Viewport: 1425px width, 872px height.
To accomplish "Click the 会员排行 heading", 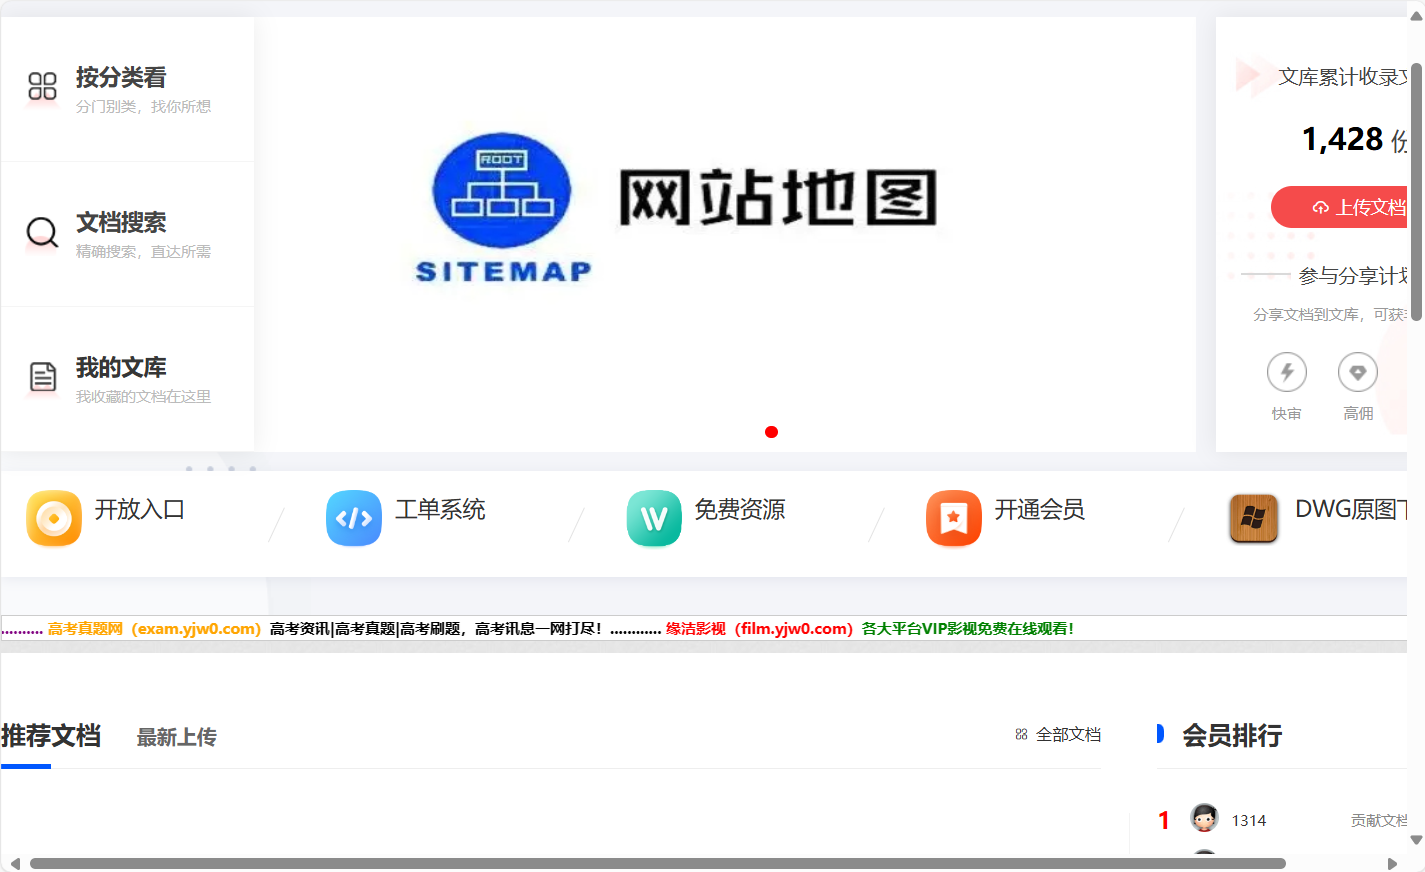I will click(1232, 736).
